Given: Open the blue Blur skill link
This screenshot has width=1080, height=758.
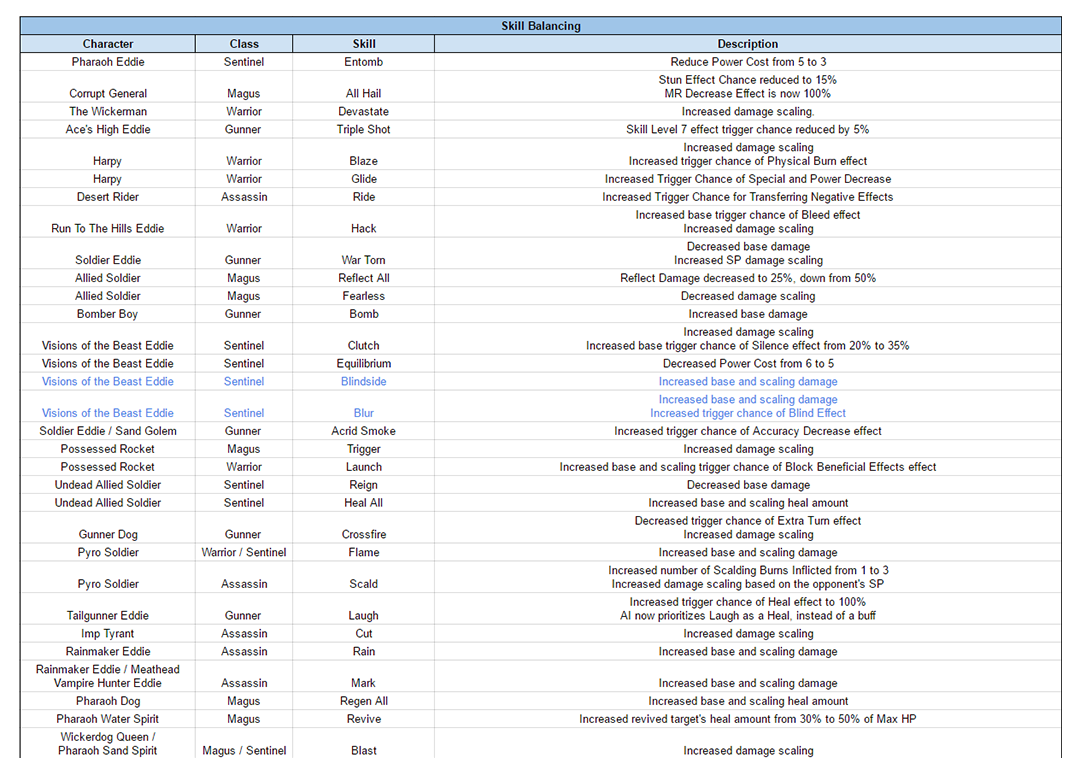Looking at the screenshot, I should pyautogui.click(x=363, y=413).
